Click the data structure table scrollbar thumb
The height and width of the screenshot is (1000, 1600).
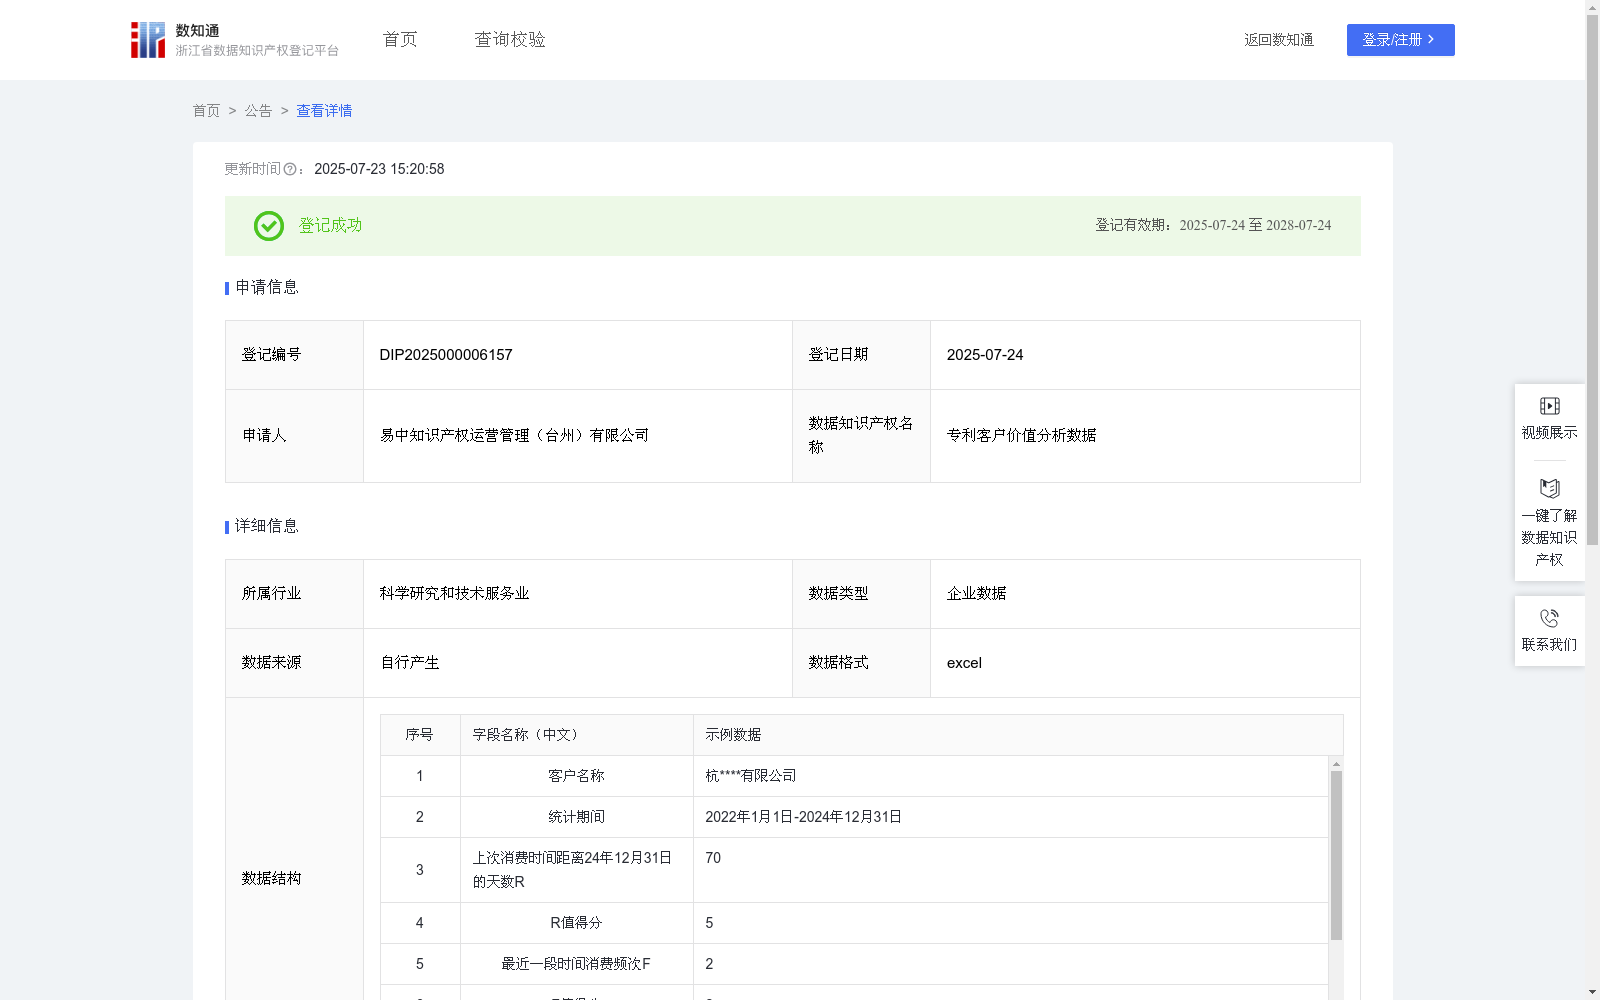point(1336,855)
